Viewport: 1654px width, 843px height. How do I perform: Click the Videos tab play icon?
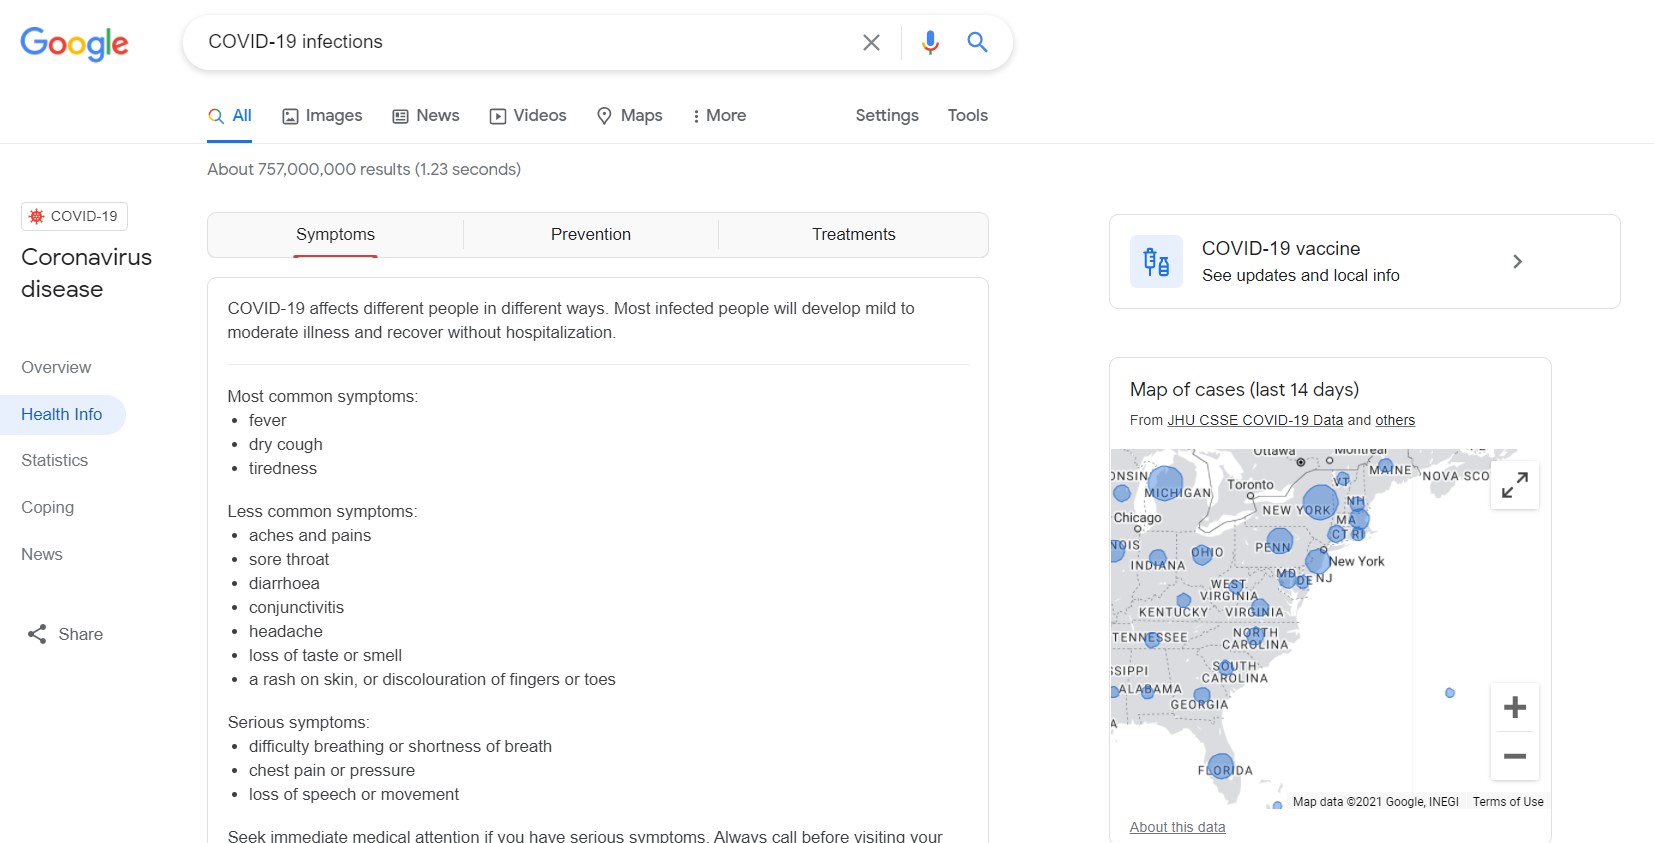coord(497,117)
